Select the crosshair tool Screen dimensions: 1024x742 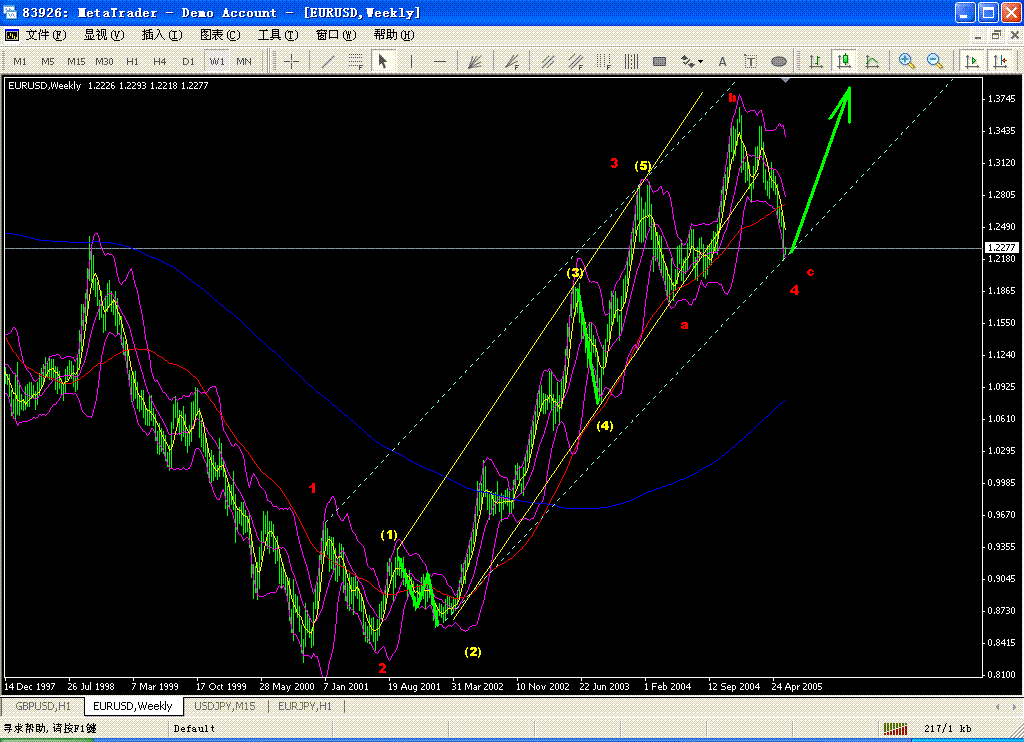[291, 61]
